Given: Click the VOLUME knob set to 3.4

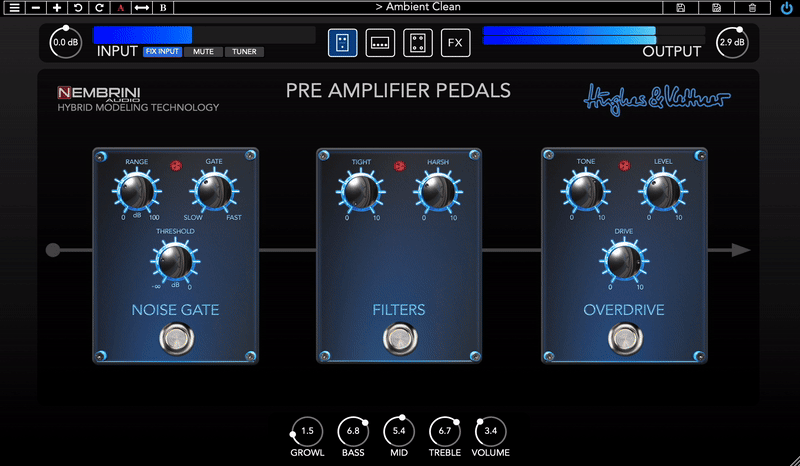Looking at the screenshot, I should click(x=490, y=431).
